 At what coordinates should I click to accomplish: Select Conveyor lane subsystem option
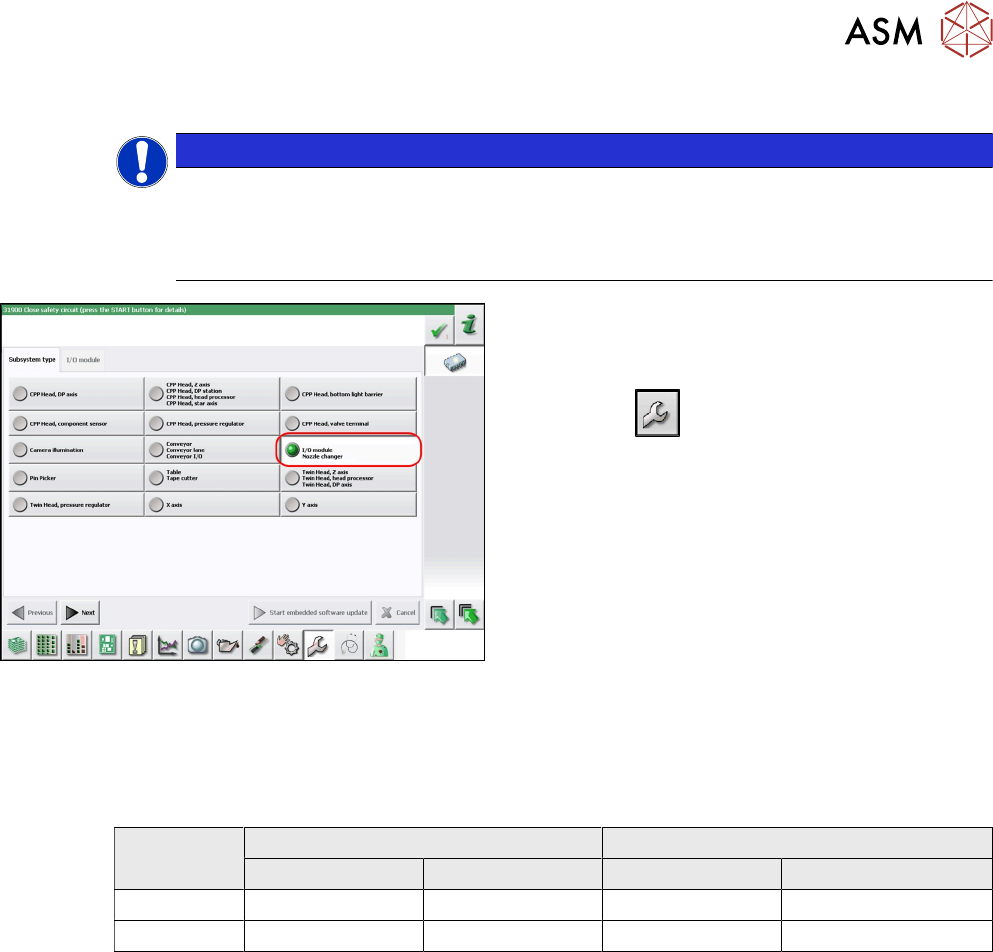pos(212,450)
